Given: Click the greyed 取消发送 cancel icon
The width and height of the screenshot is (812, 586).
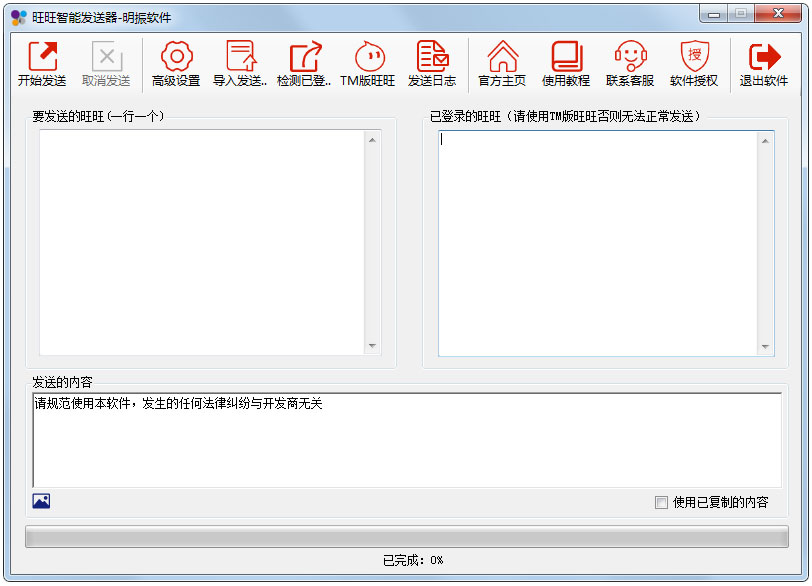Looking at the screenshot, I should click(x=106, y=64).
